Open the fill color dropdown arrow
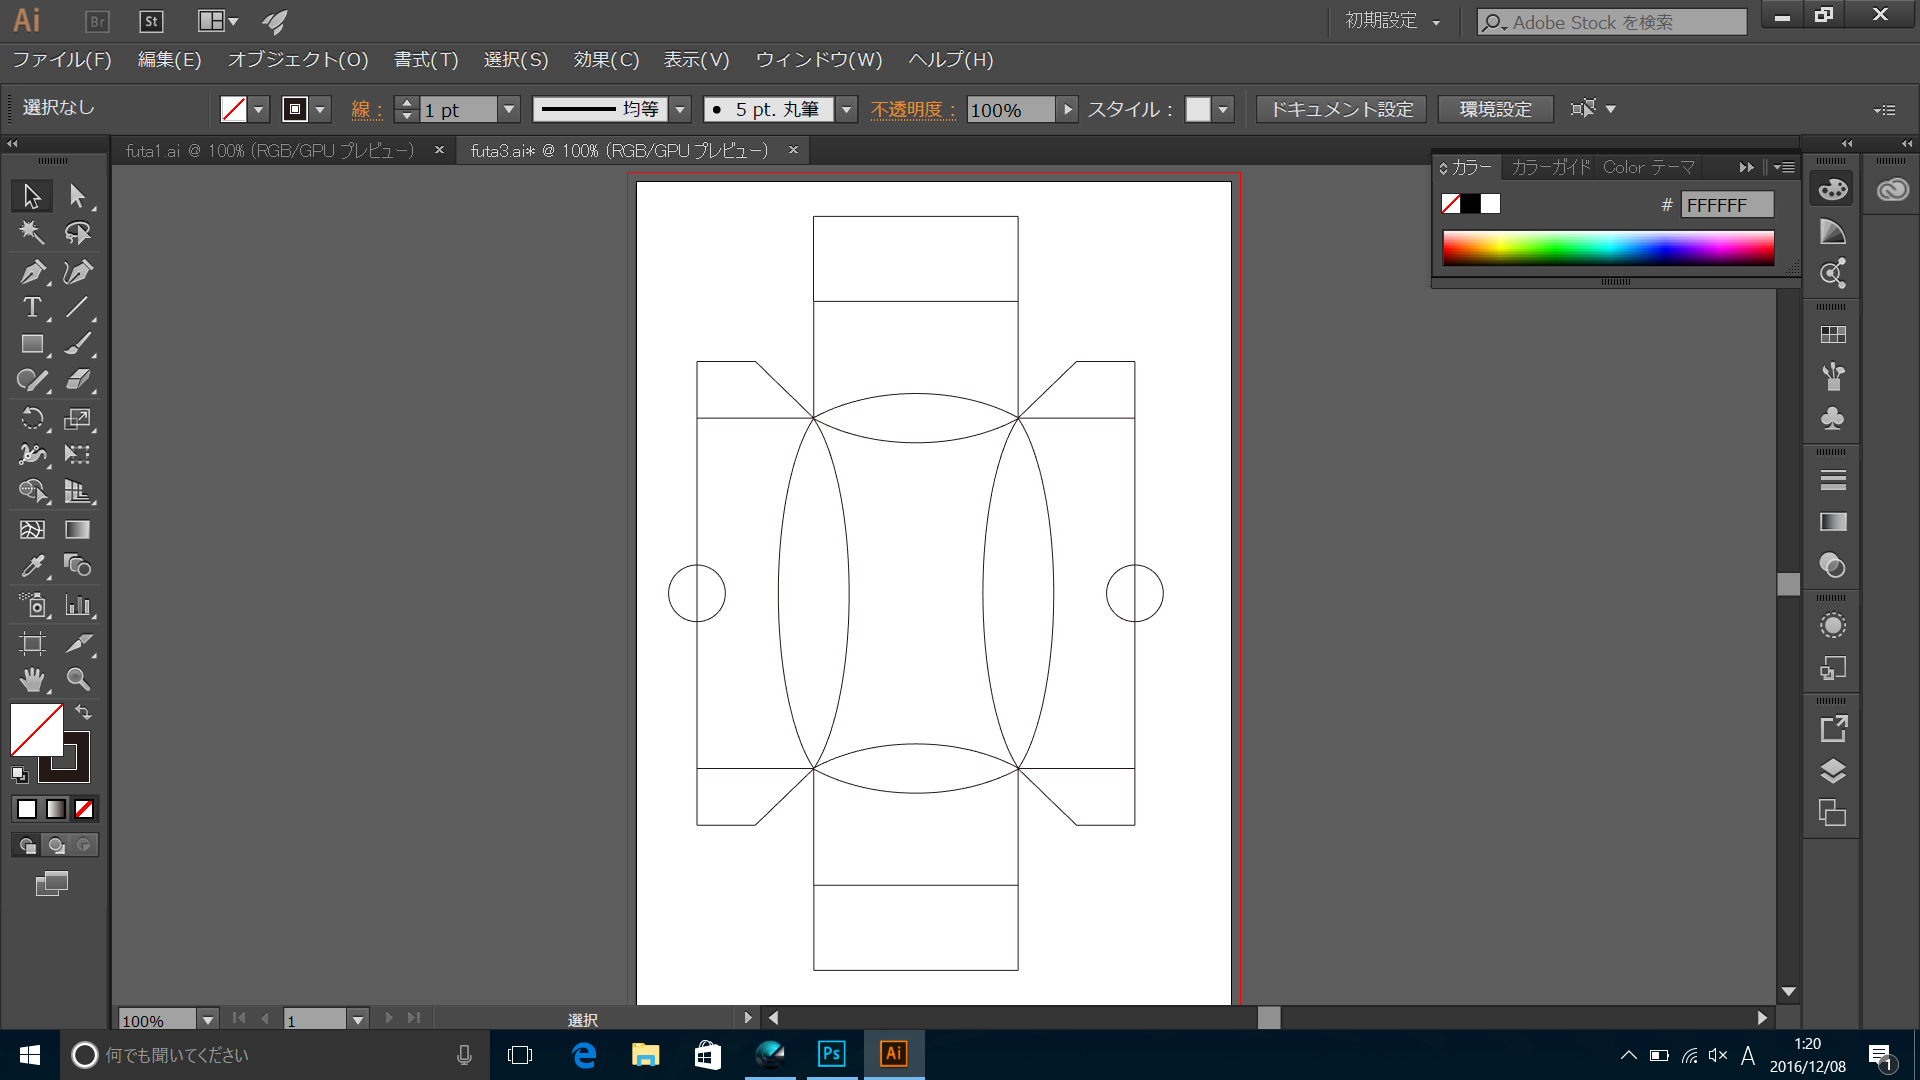 click(x=259, y=110)
